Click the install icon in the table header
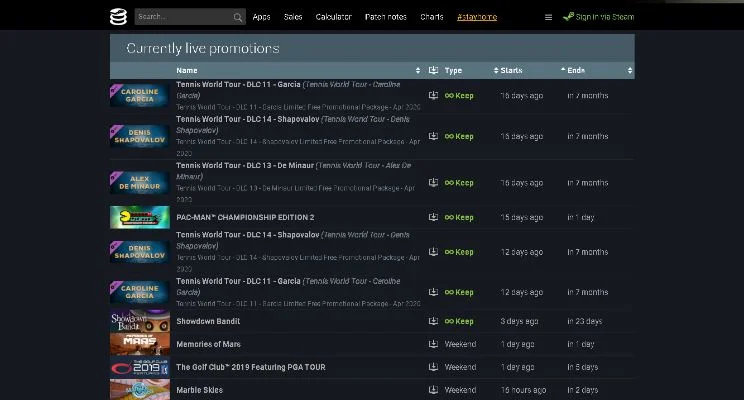The image size is (744, 400). pyautogui.click(x=433, y=70)
